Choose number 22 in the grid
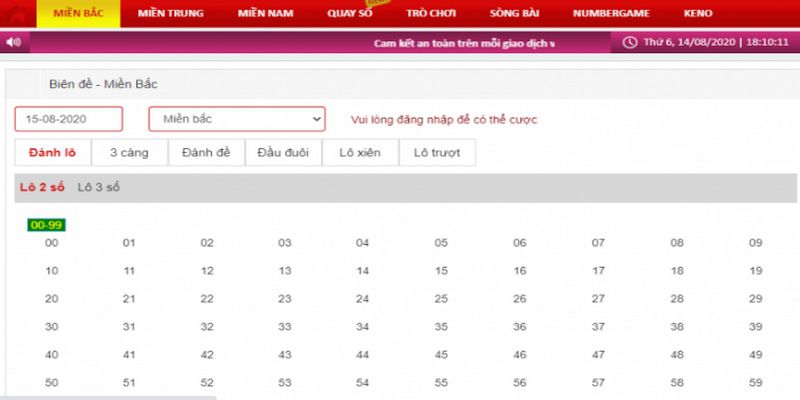This screenshot has width=800, height=400. pos(207,299)
